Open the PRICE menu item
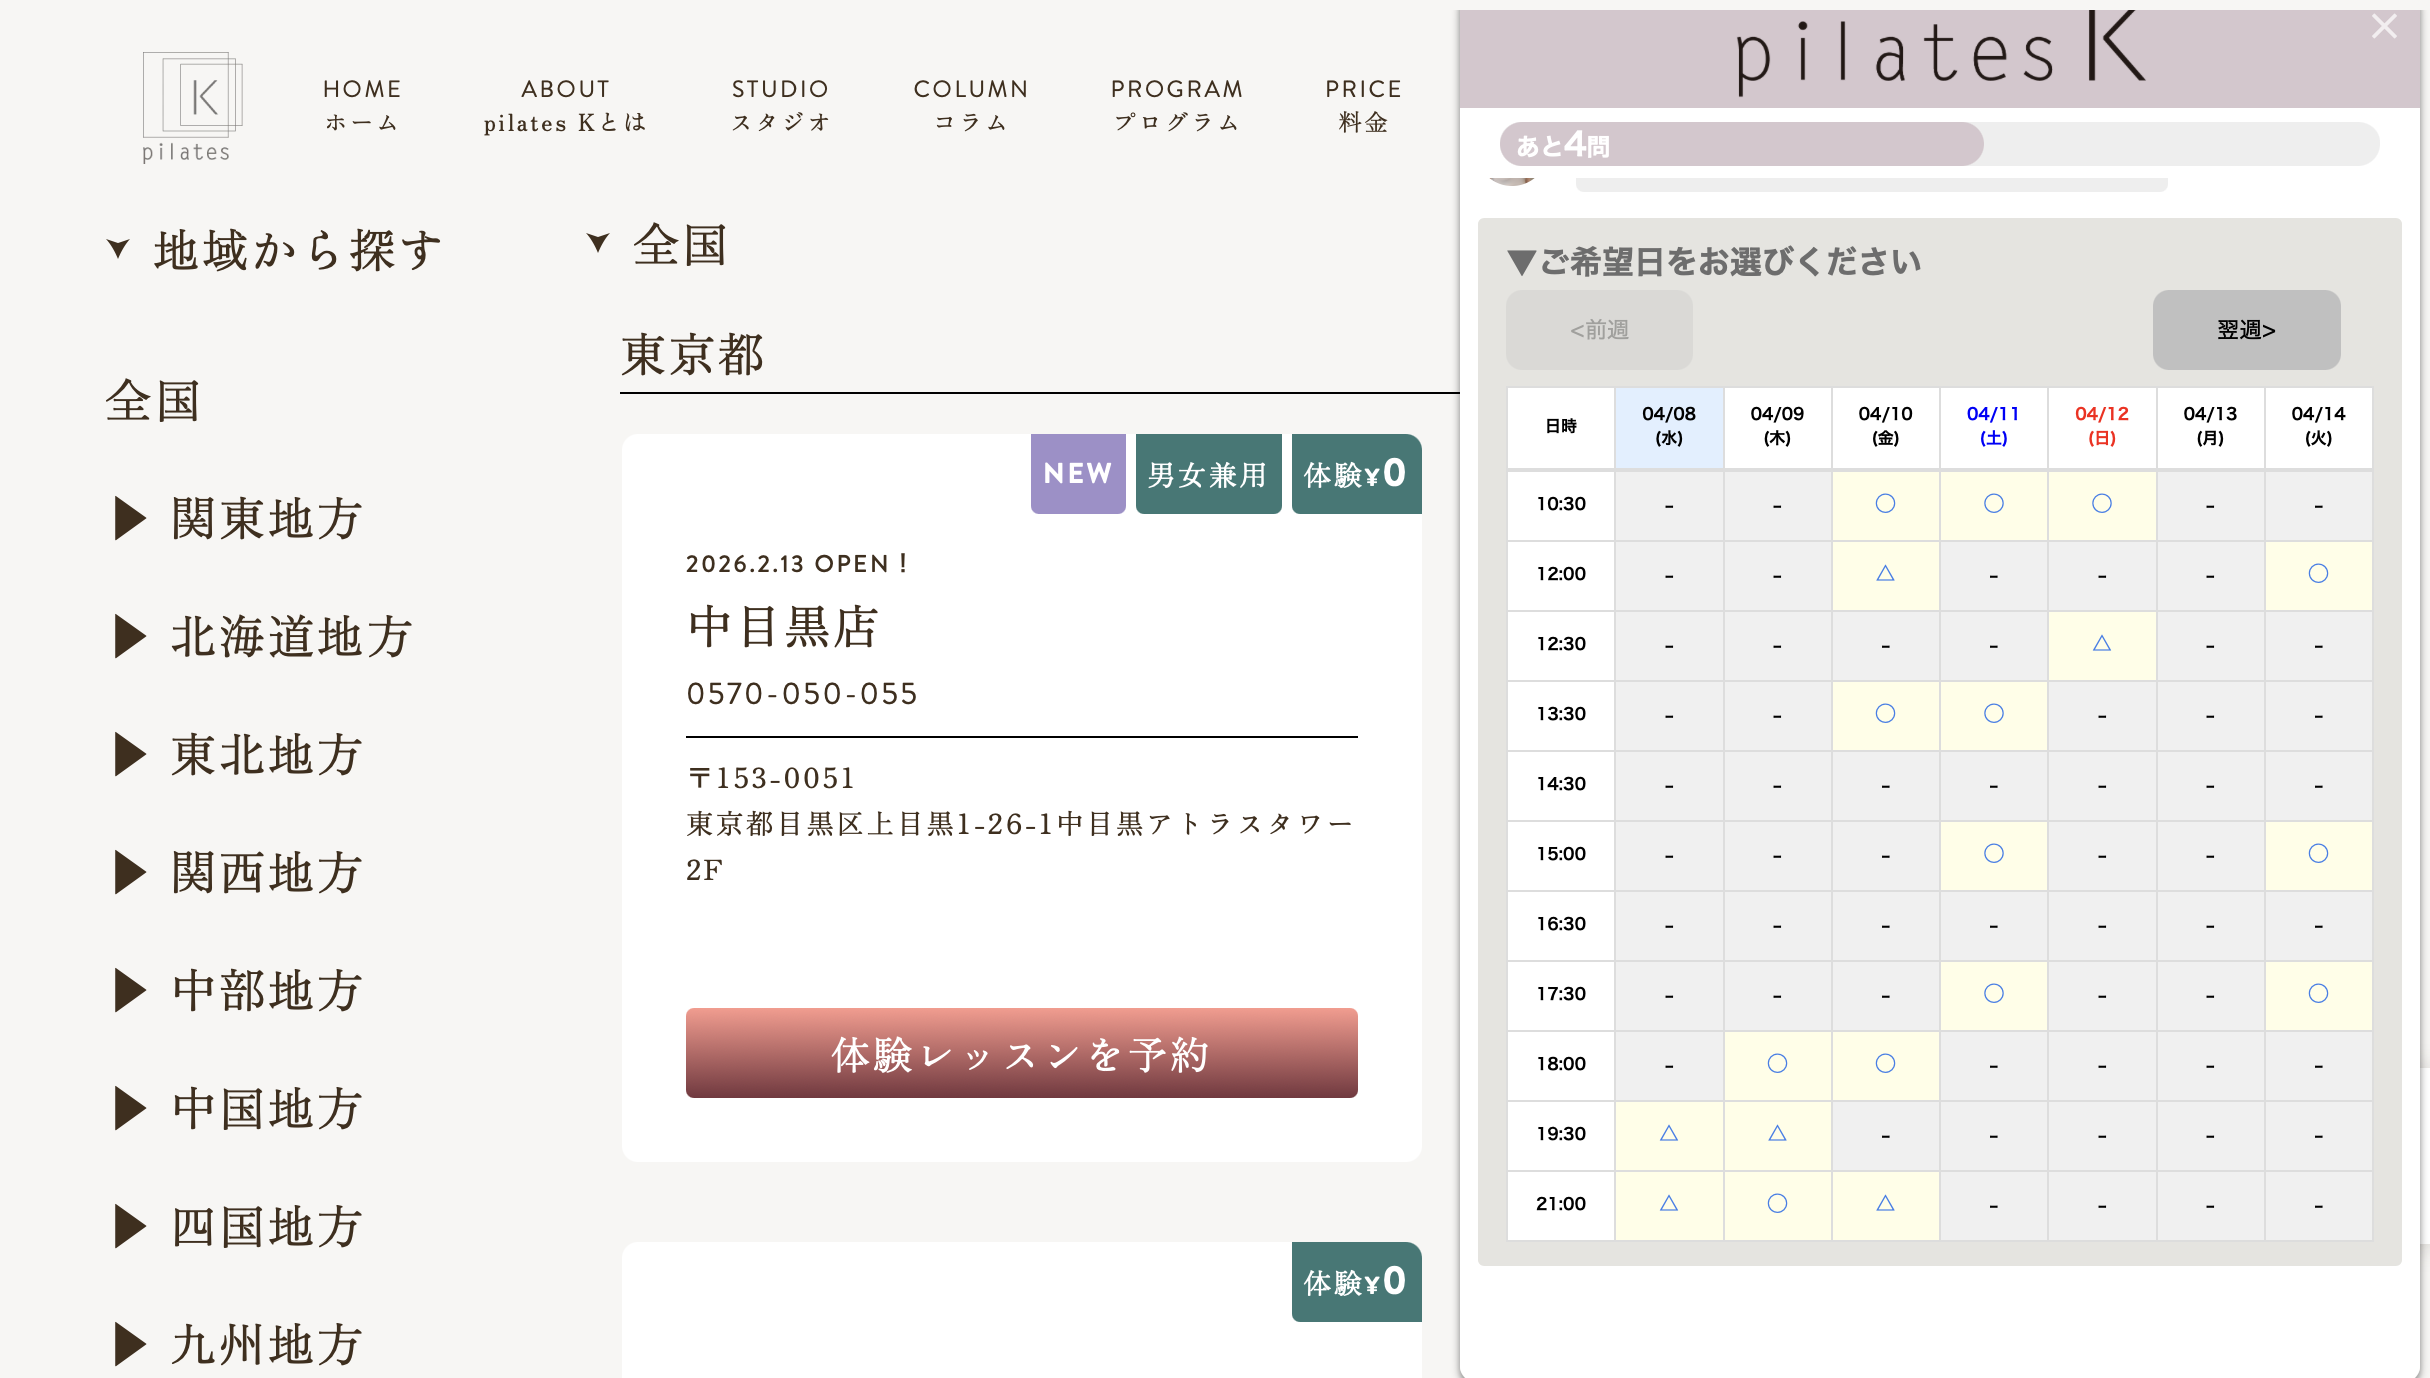 (x=1362, y=104)
